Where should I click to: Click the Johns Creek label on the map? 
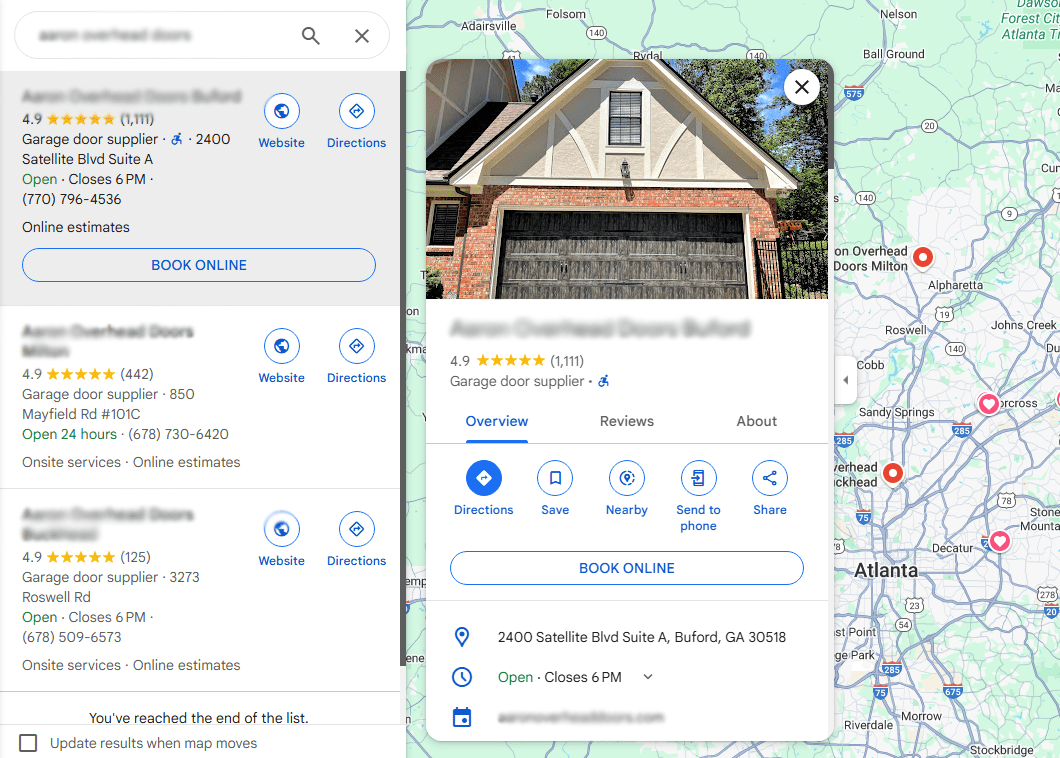click(x=1023, y=325)
